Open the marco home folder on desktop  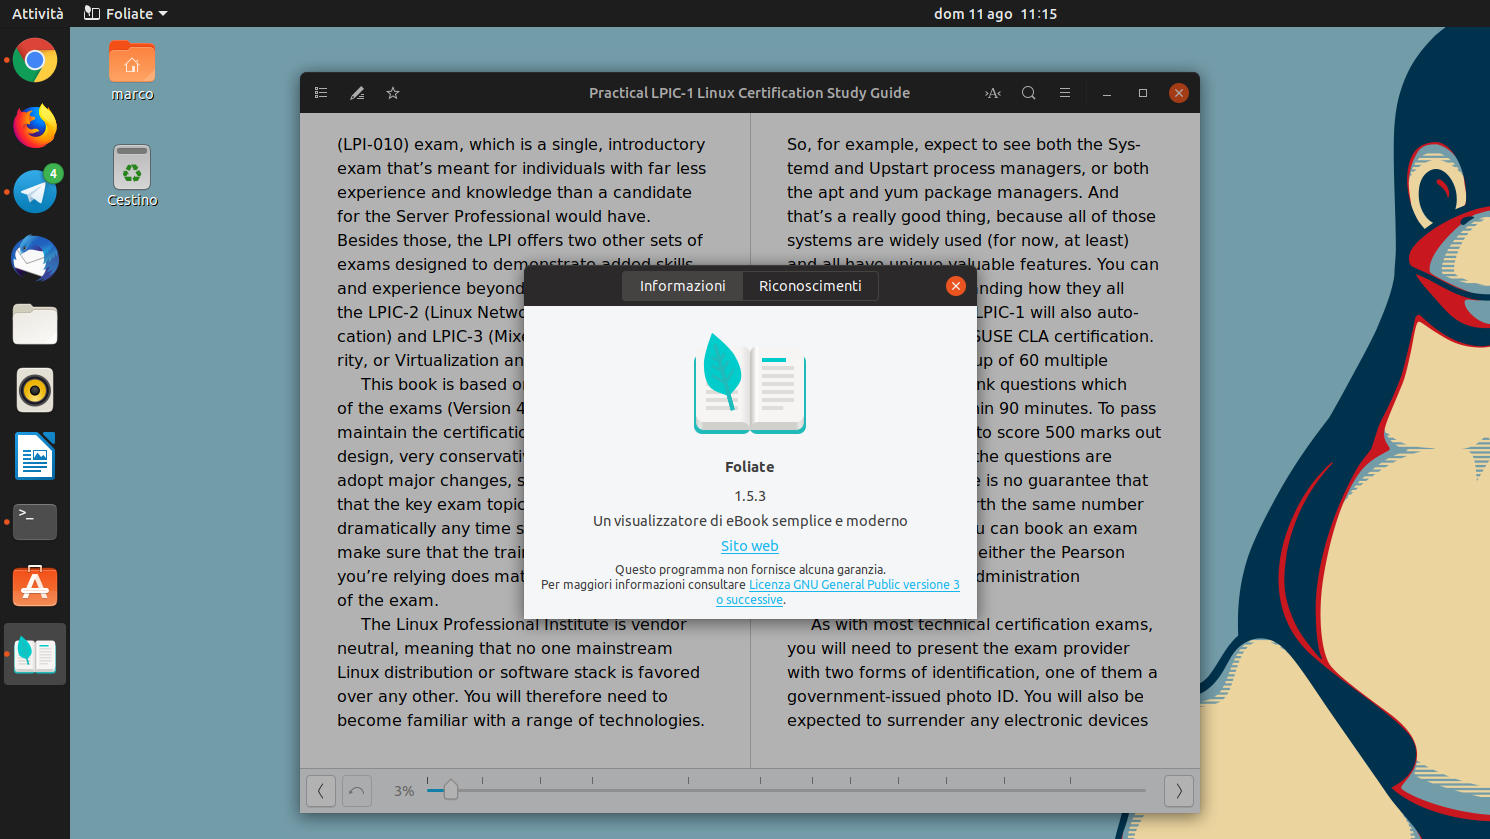(132, 71)
